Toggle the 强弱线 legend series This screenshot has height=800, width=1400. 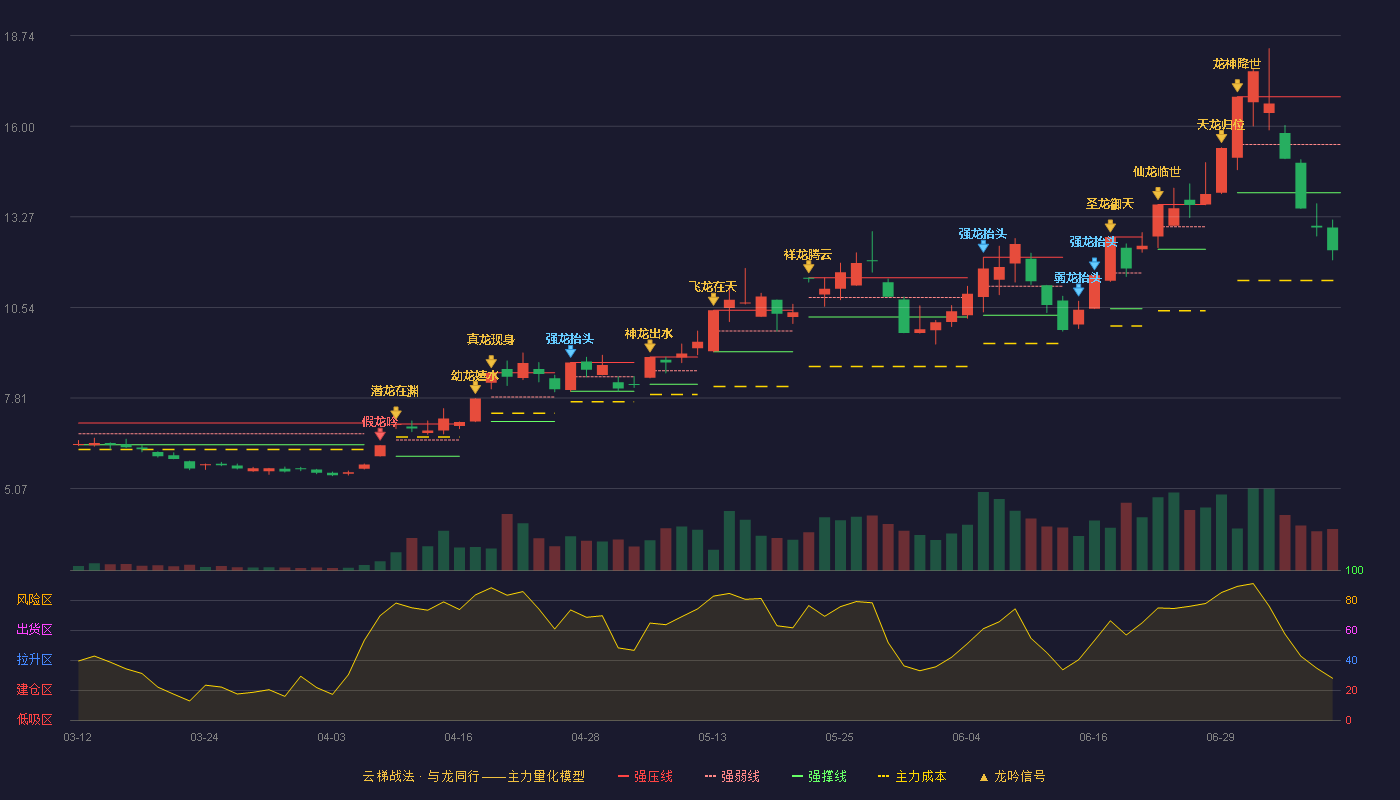coord(732,776)
